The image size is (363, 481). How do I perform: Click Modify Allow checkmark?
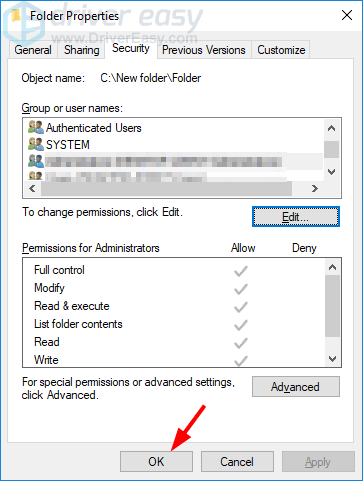[240, 289]
